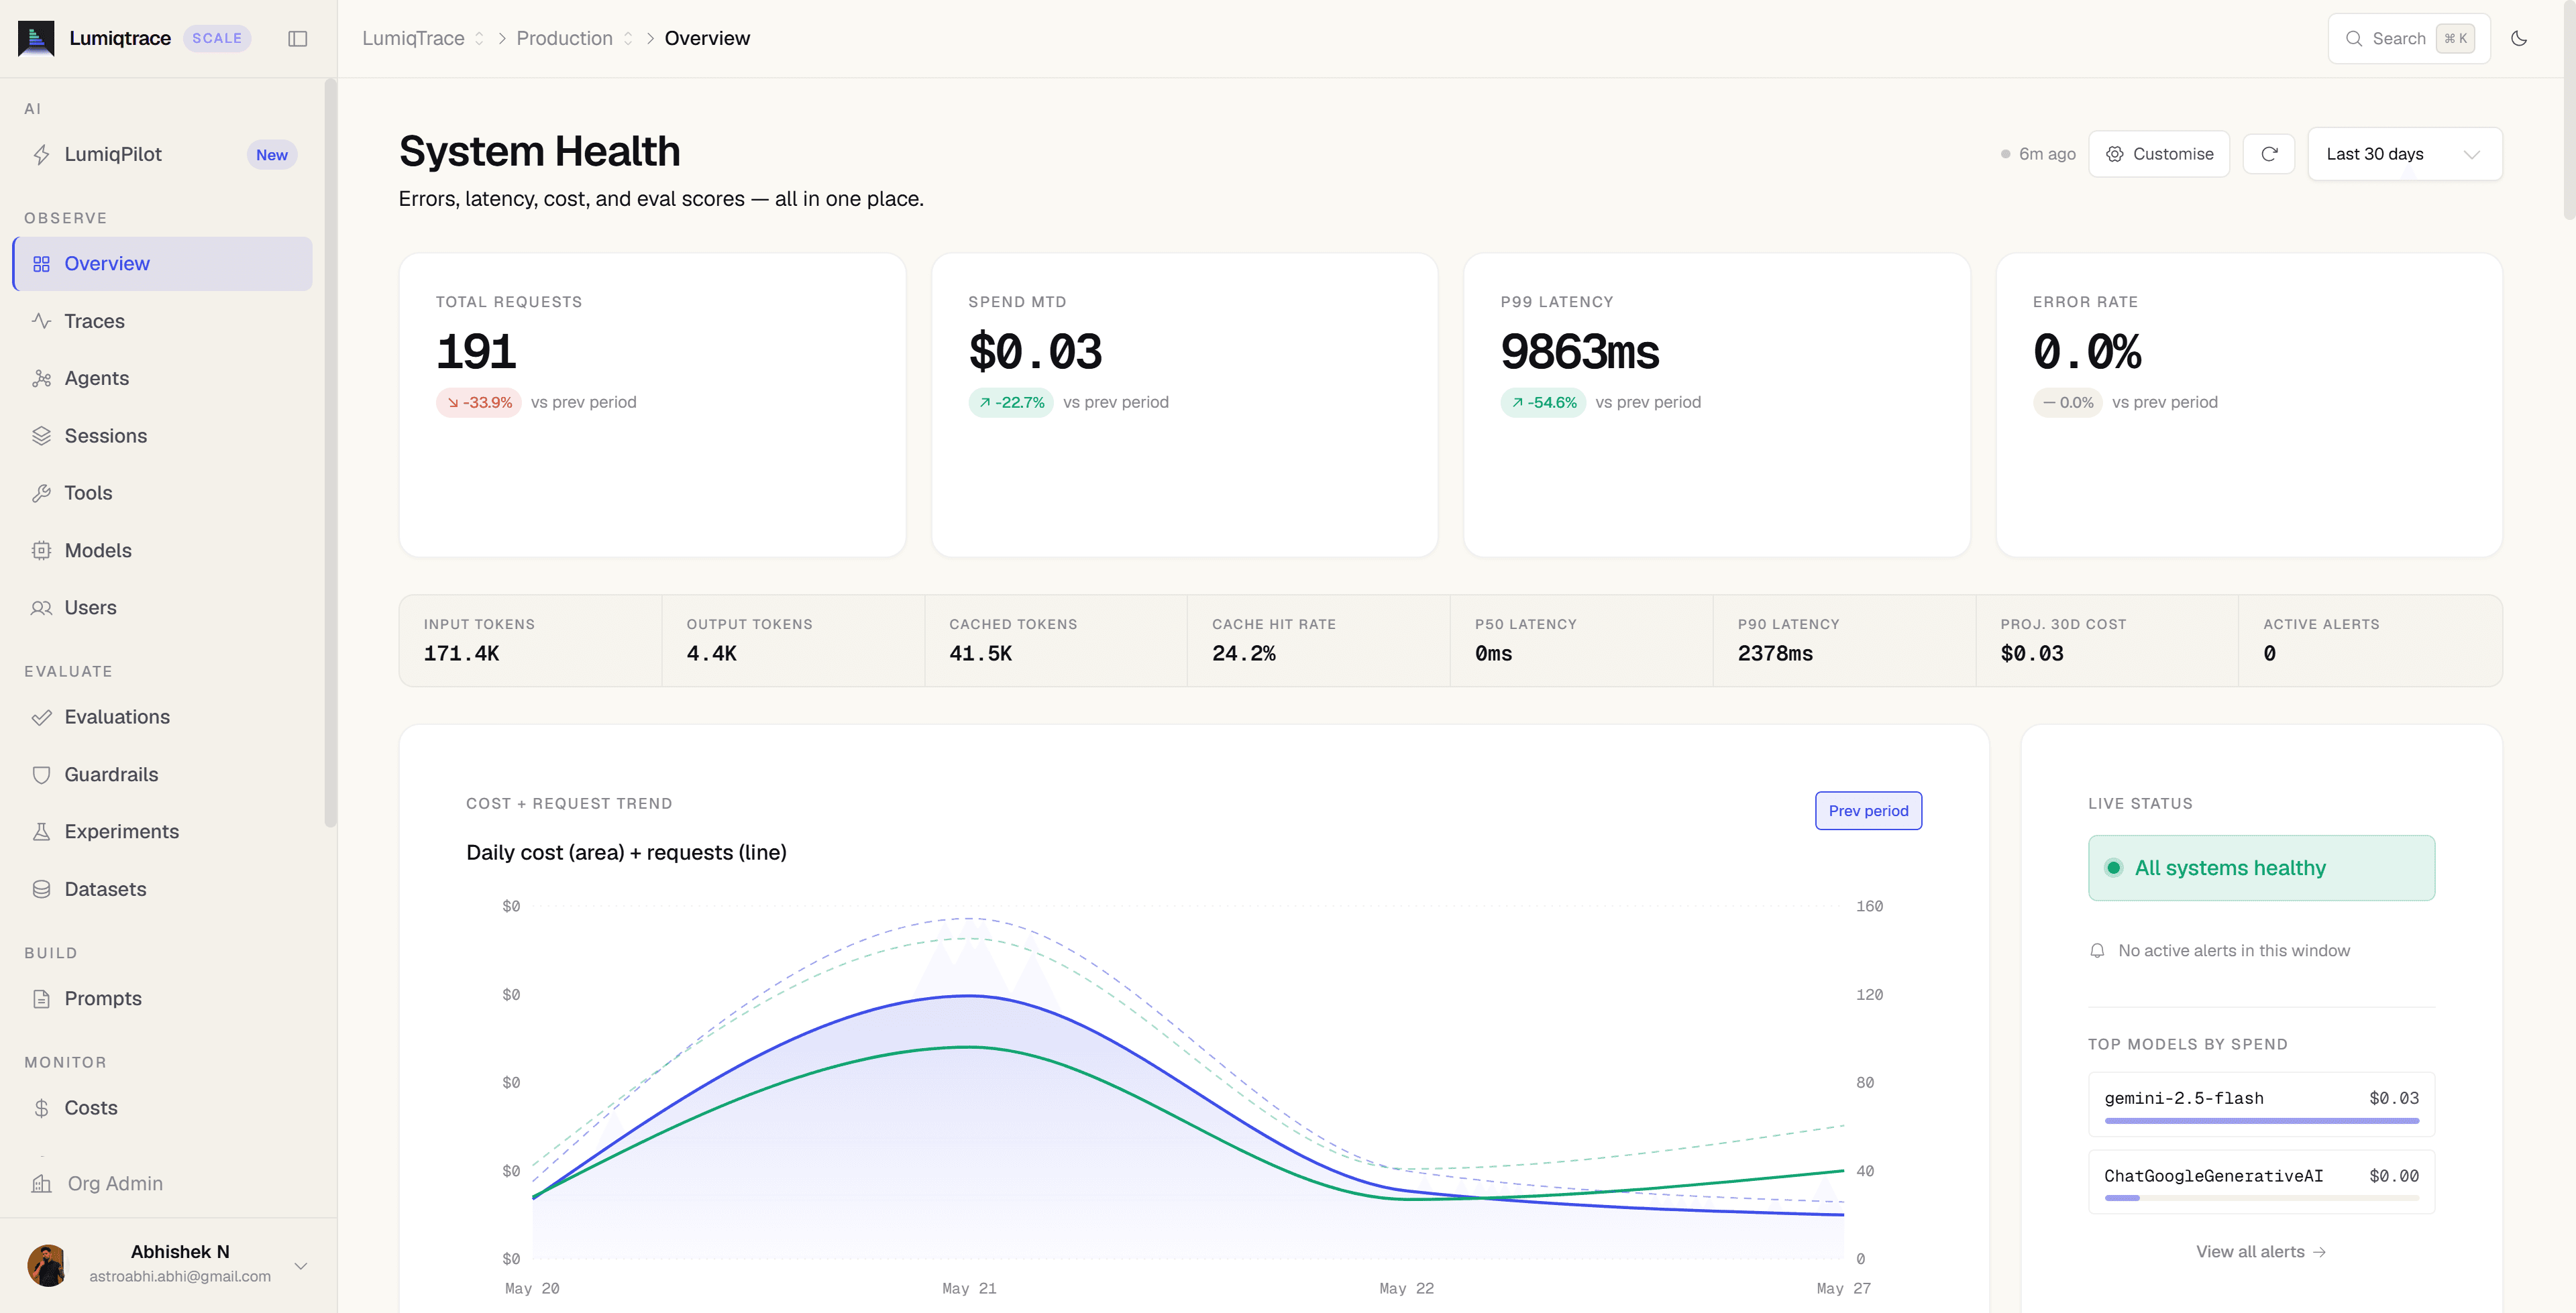Open the Agents page icon
The width and height of the screenshot is (2576, 1313).
click(41, 378)
